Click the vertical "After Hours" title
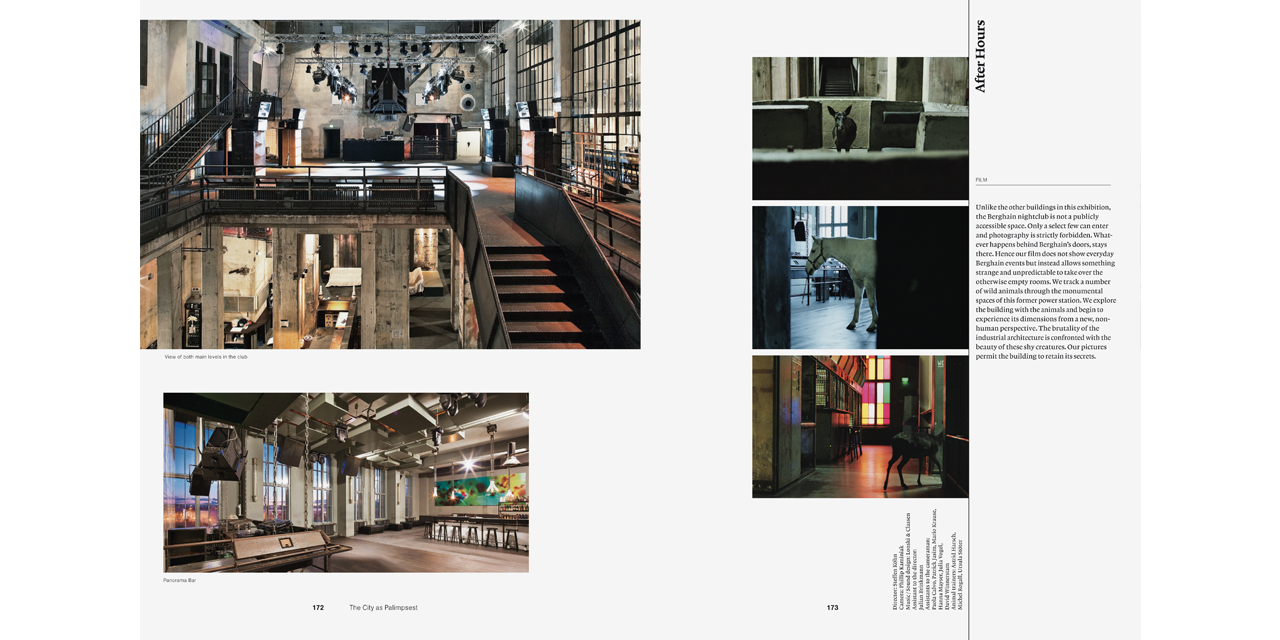The width and height of the screenshot is (1280, 640). click(980, 57)
